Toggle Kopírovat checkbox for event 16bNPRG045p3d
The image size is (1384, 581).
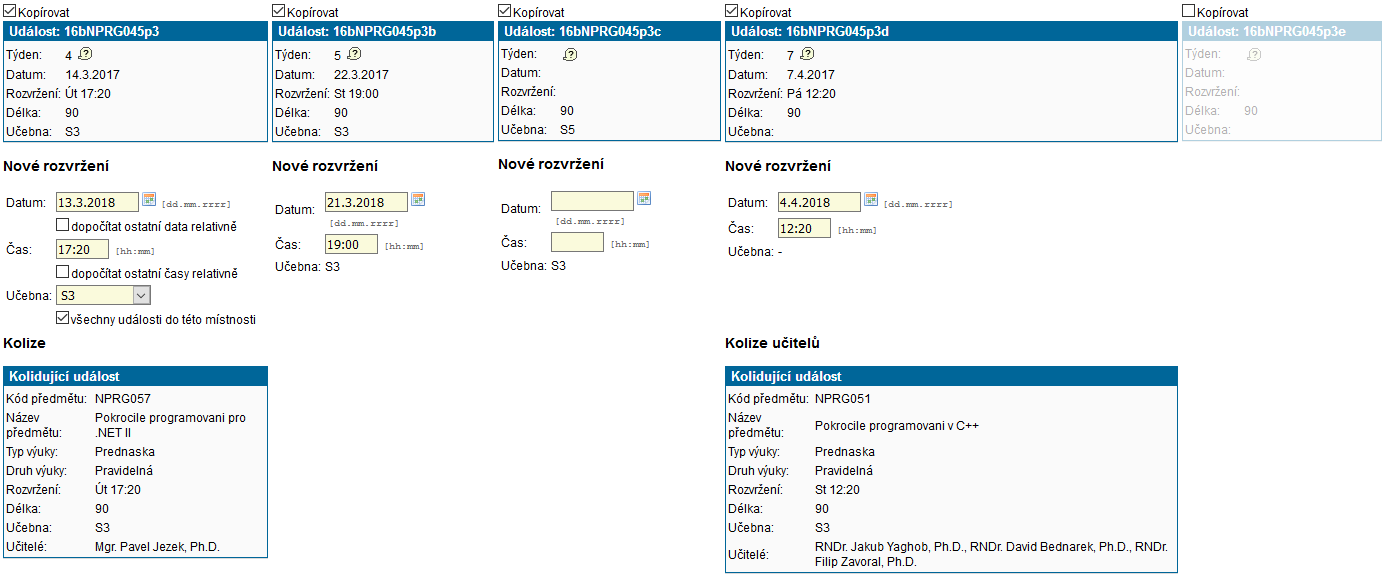pyautogui.click(x=732, y=11)
